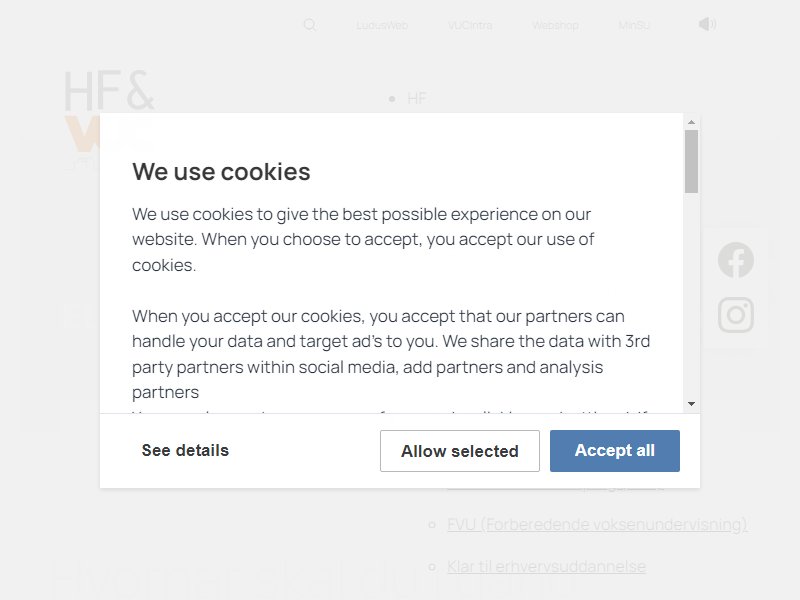Click the cookie dialog scroll-down arrow
The width and height of the screenshot is (800, 600).
pos(691,404)
